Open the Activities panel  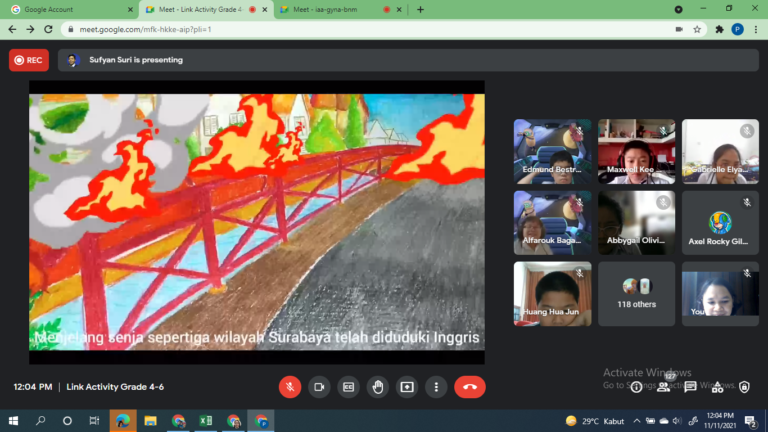point(717,386)
